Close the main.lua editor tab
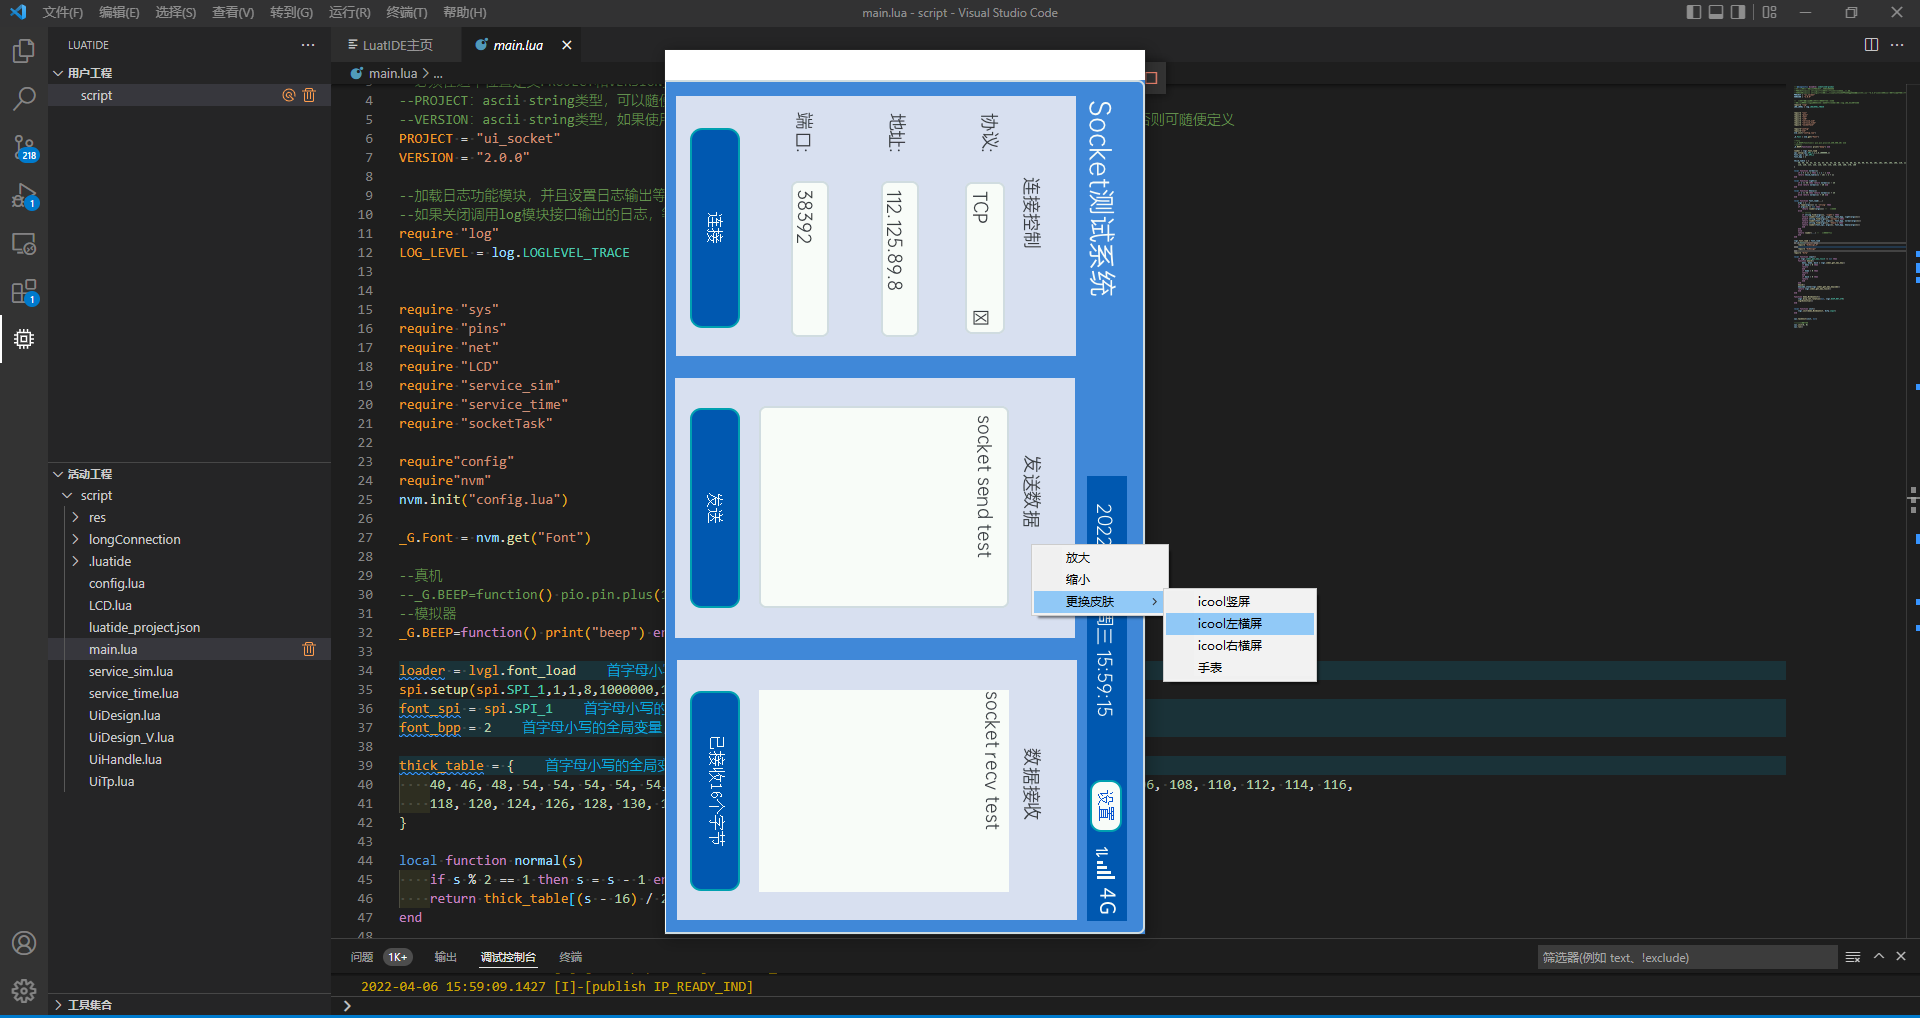This screenshot has height=1018, width=1920. tap(567, 45)
